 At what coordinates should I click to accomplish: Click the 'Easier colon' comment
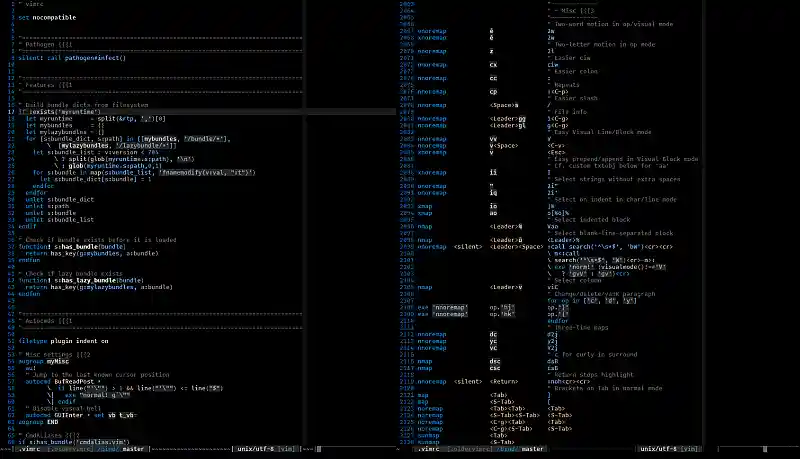coord(576,71)
